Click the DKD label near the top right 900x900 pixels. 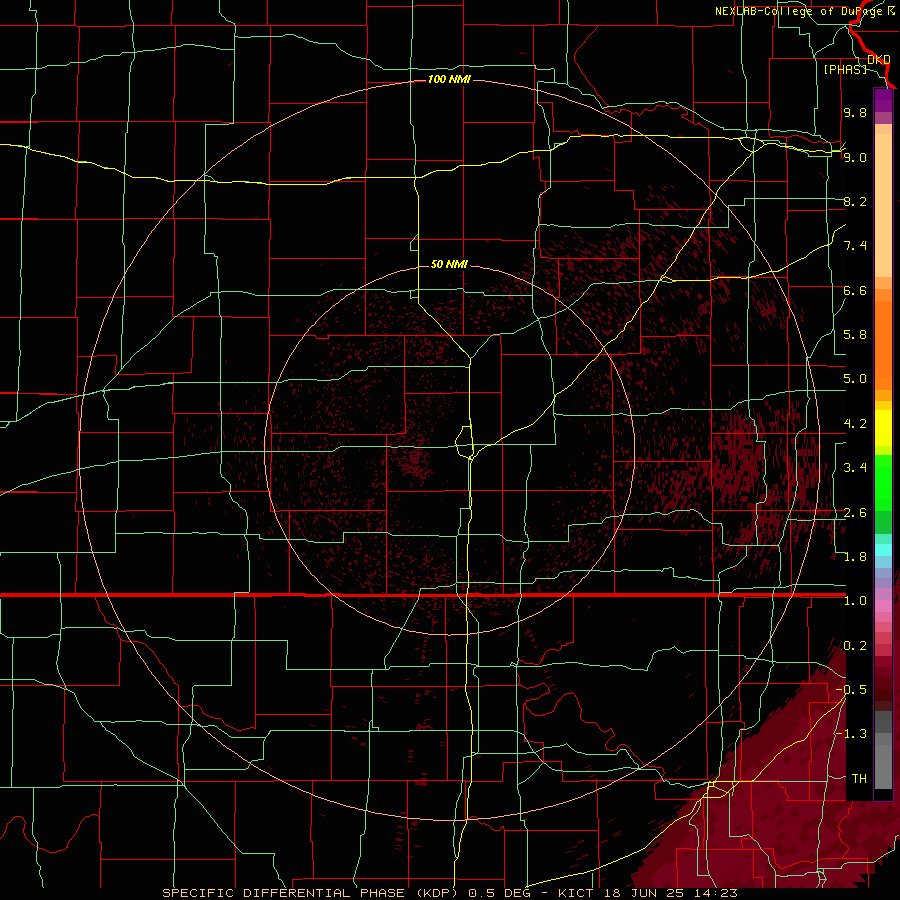click(x=879, y=59)
